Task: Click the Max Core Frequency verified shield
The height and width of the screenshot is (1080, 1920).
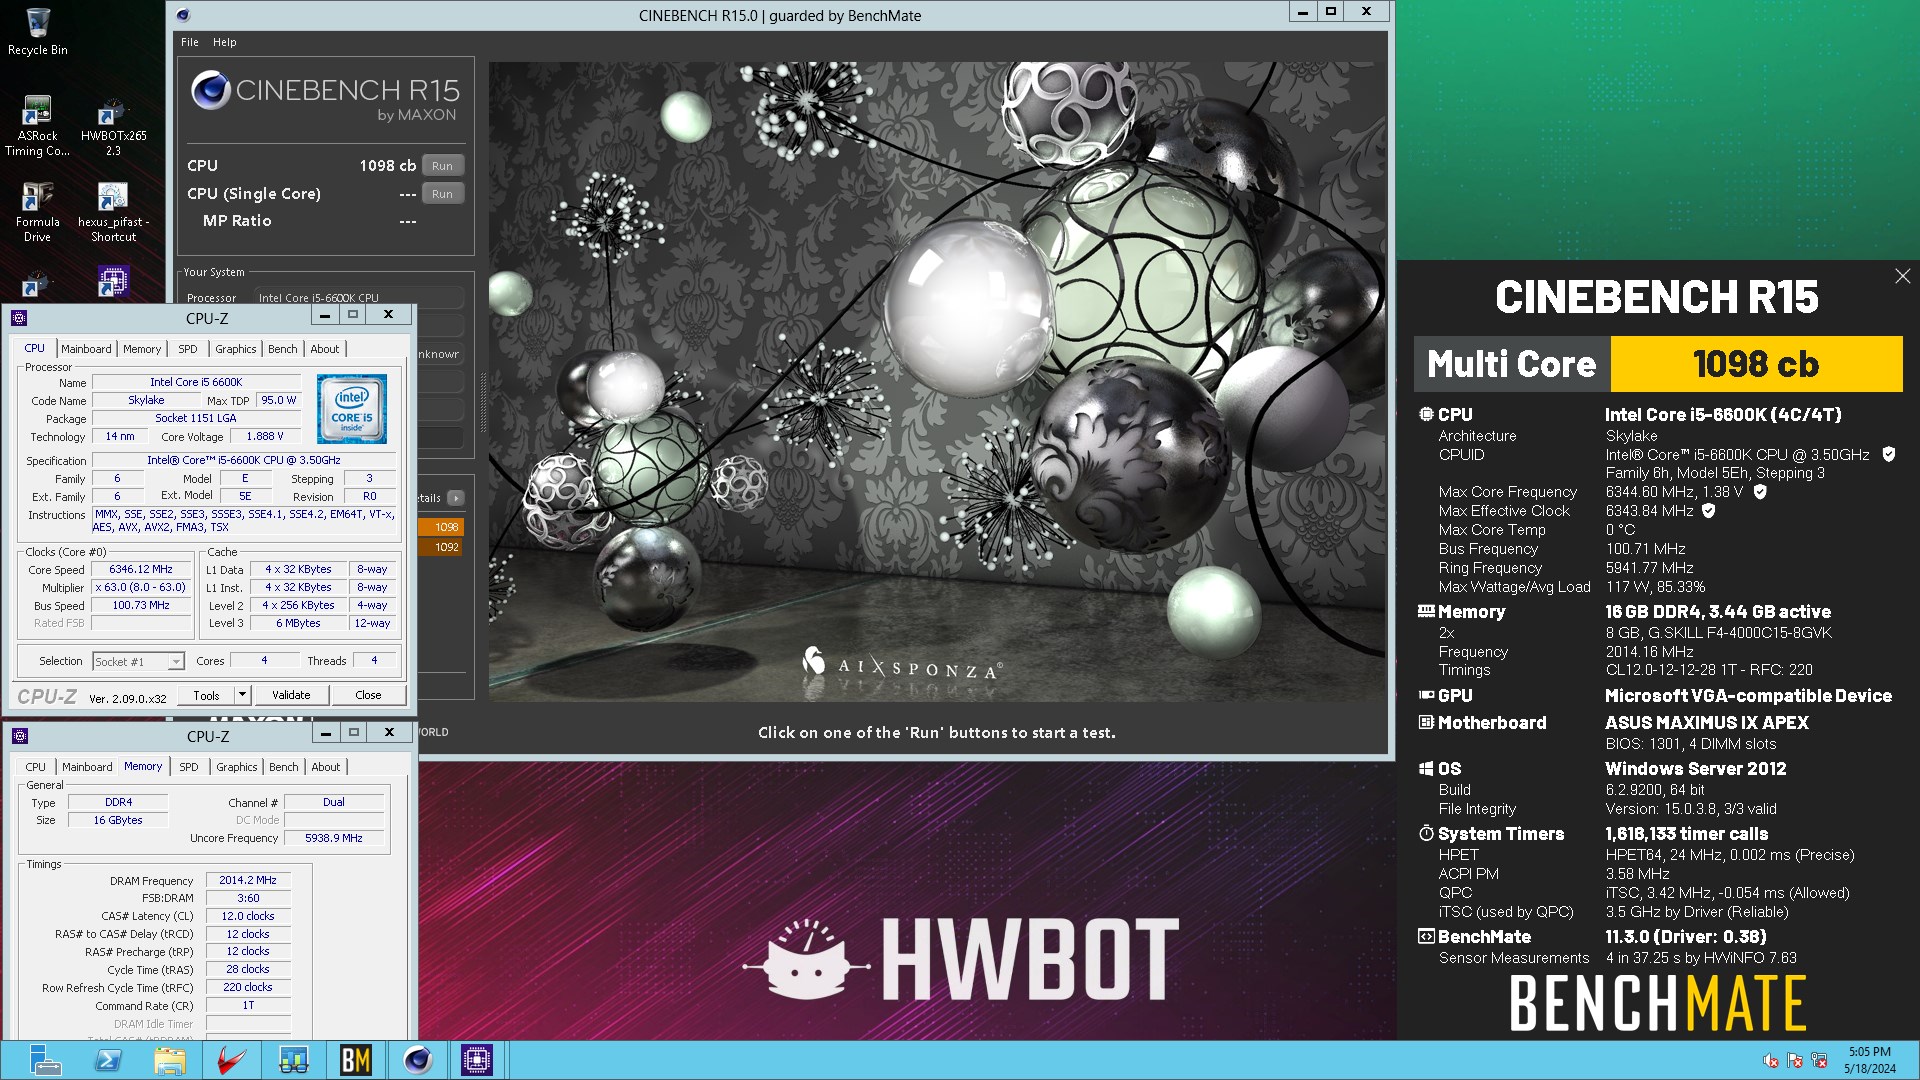Action: (x=1760, y=492)
